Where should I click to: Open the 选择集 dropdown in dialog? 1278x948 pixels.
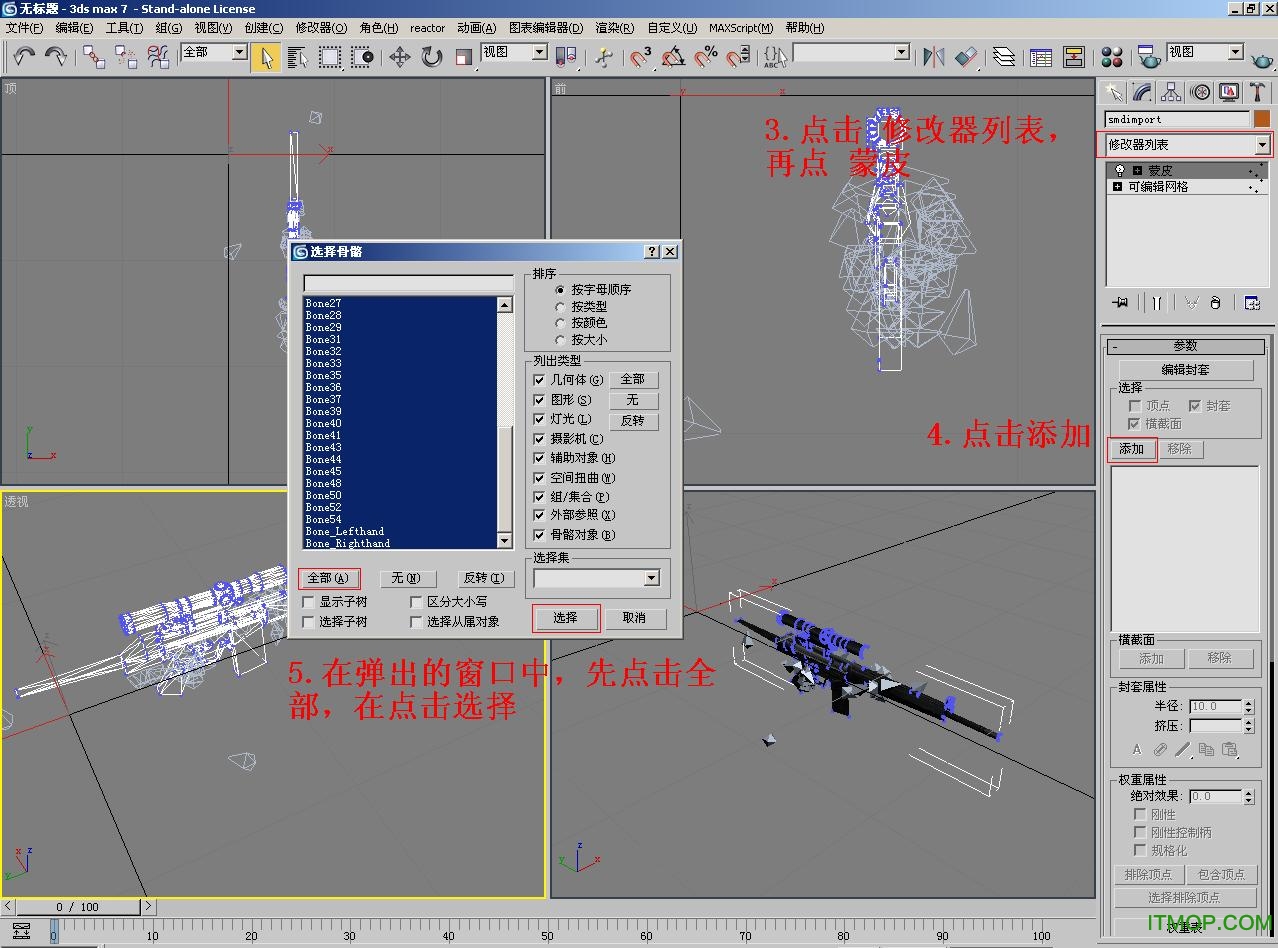pyautogui.click(x=651, y=578)
